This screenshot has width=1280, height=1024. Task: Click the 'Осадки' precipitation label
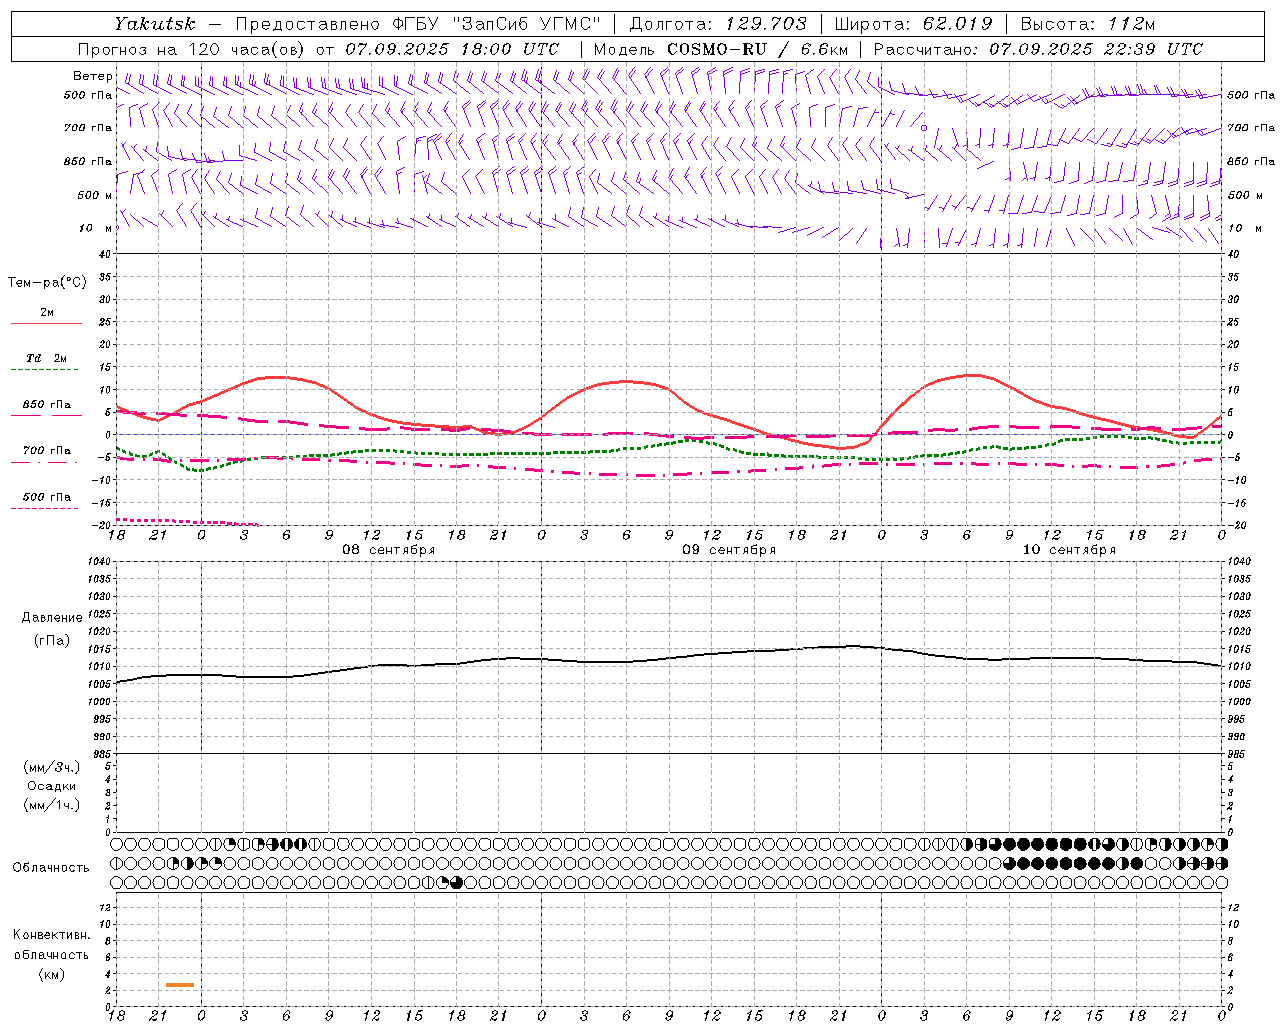pos(52,786)
